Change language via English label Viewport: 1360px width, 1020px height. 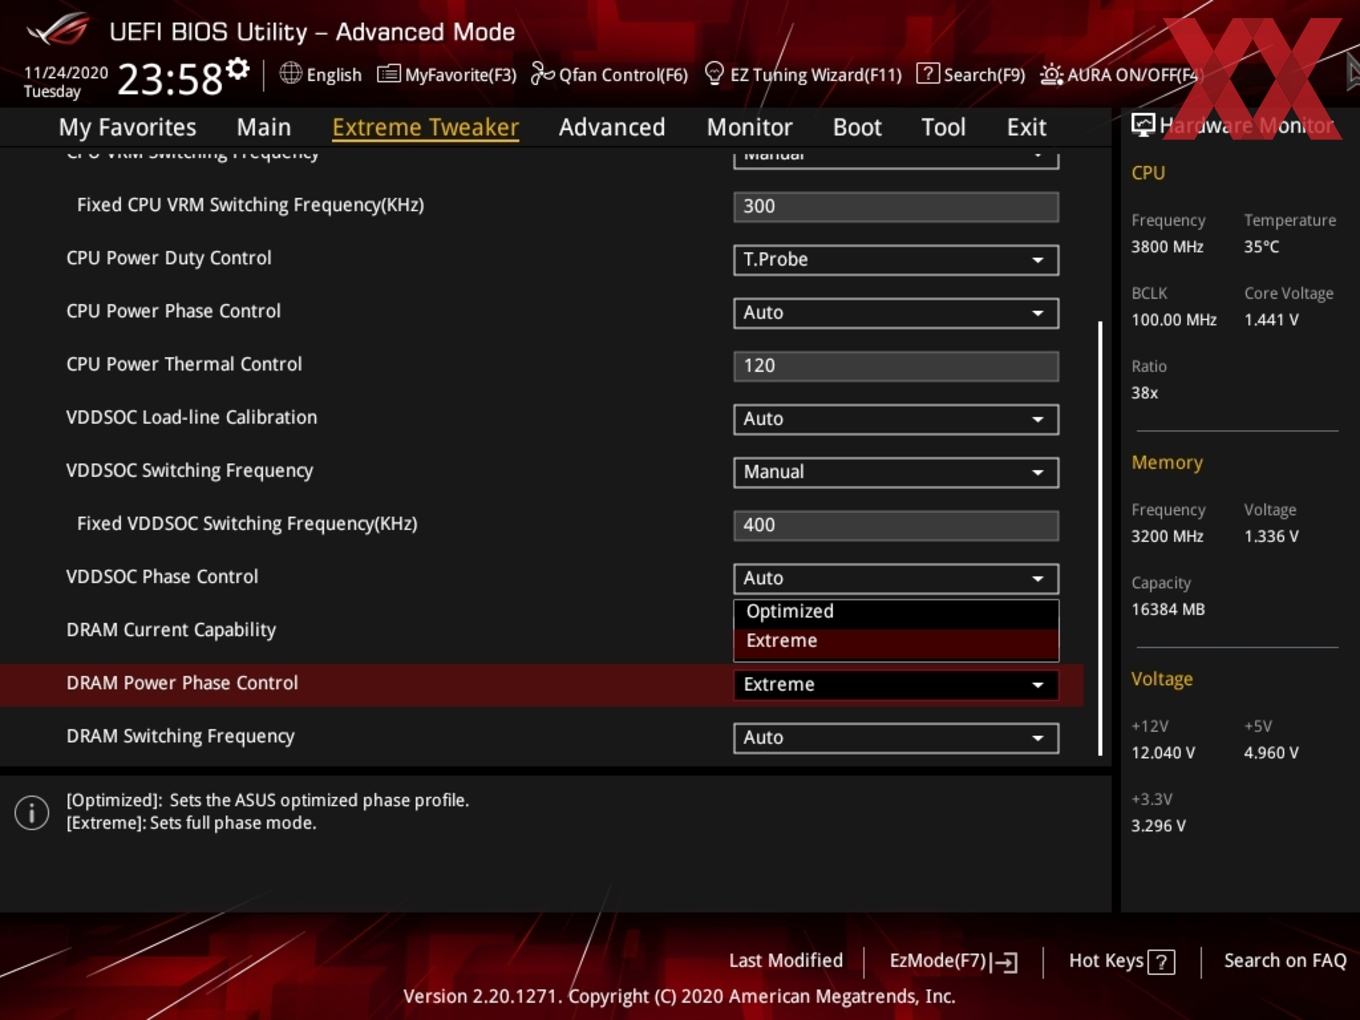[x=334, y=75]
